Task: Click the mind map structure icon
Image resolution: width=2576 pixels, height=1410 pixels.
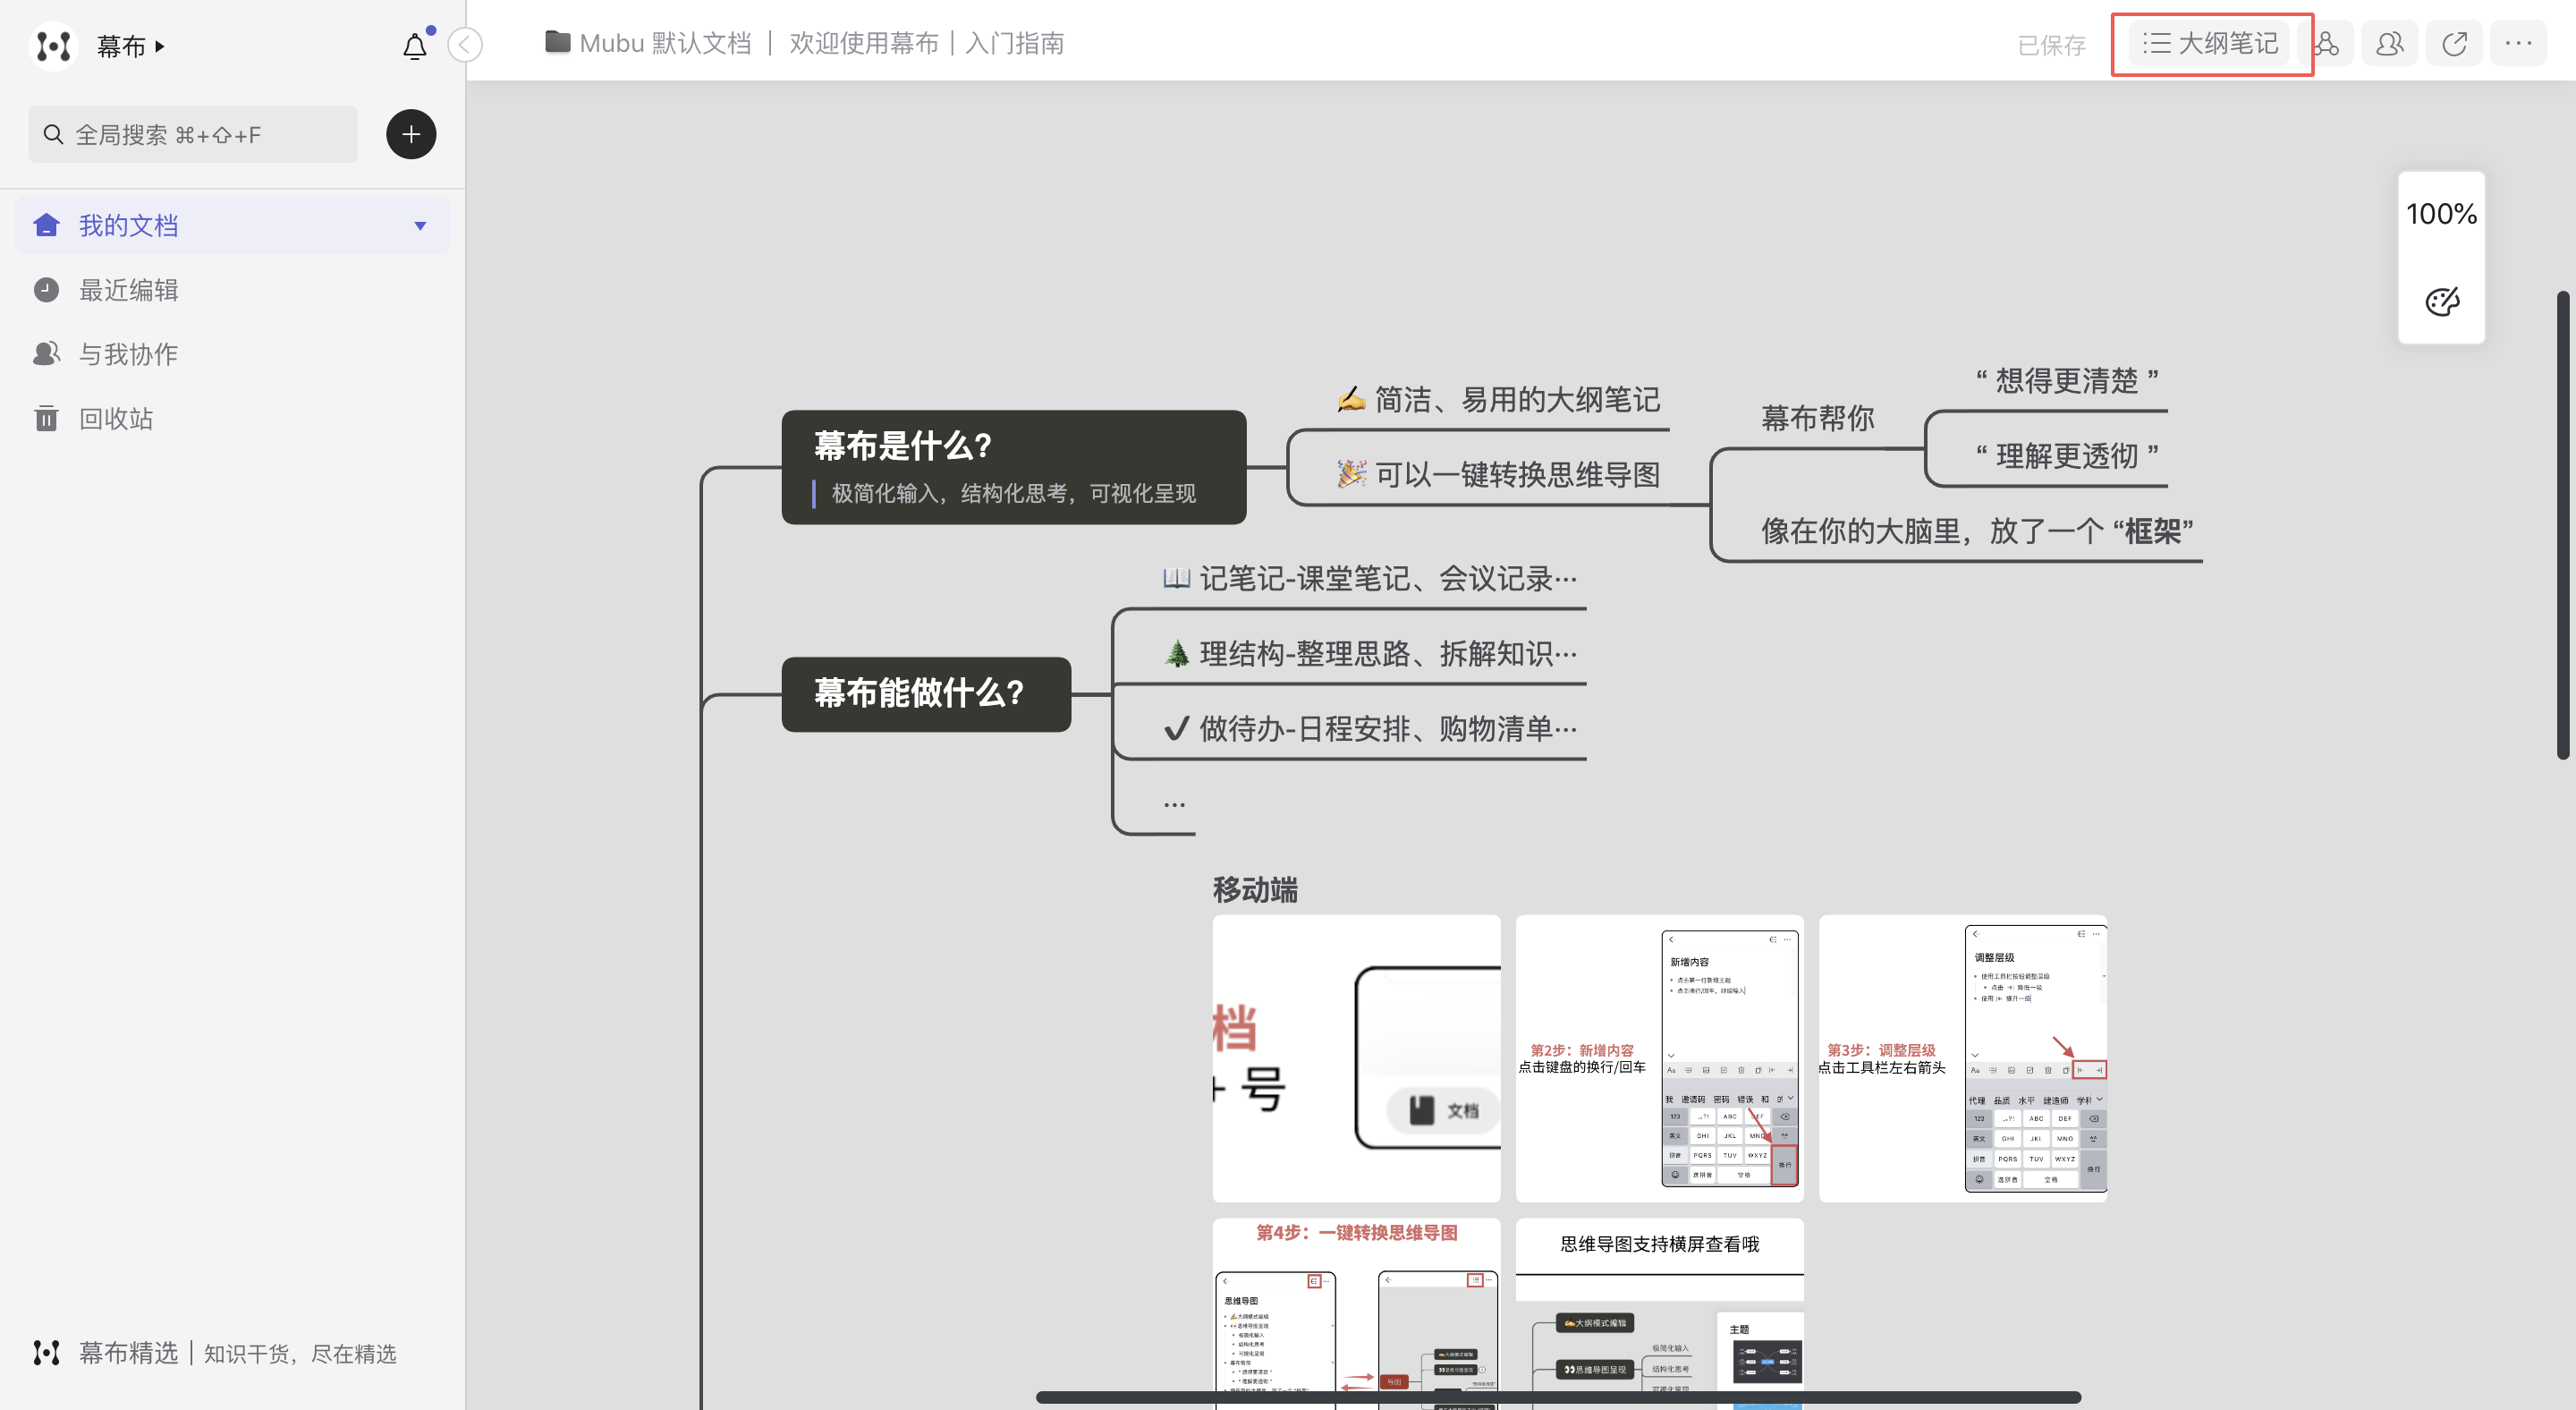Action: tap(2327, 44)
